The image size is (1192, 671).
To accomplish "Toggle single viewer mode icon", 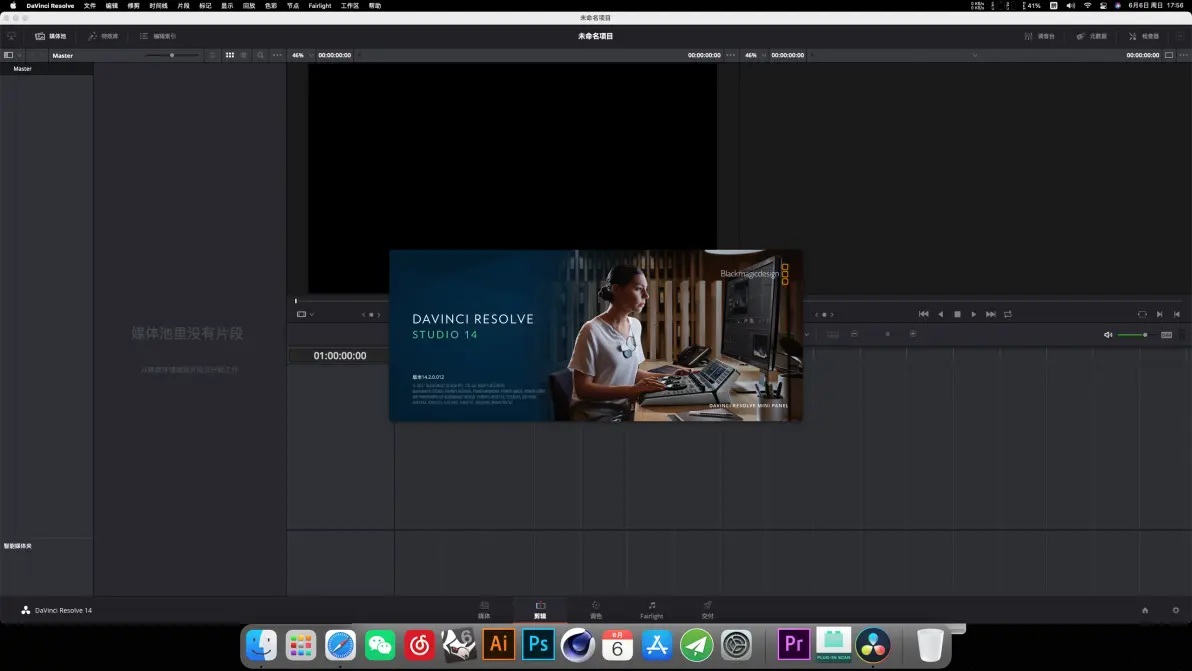I will [1169, 55].
